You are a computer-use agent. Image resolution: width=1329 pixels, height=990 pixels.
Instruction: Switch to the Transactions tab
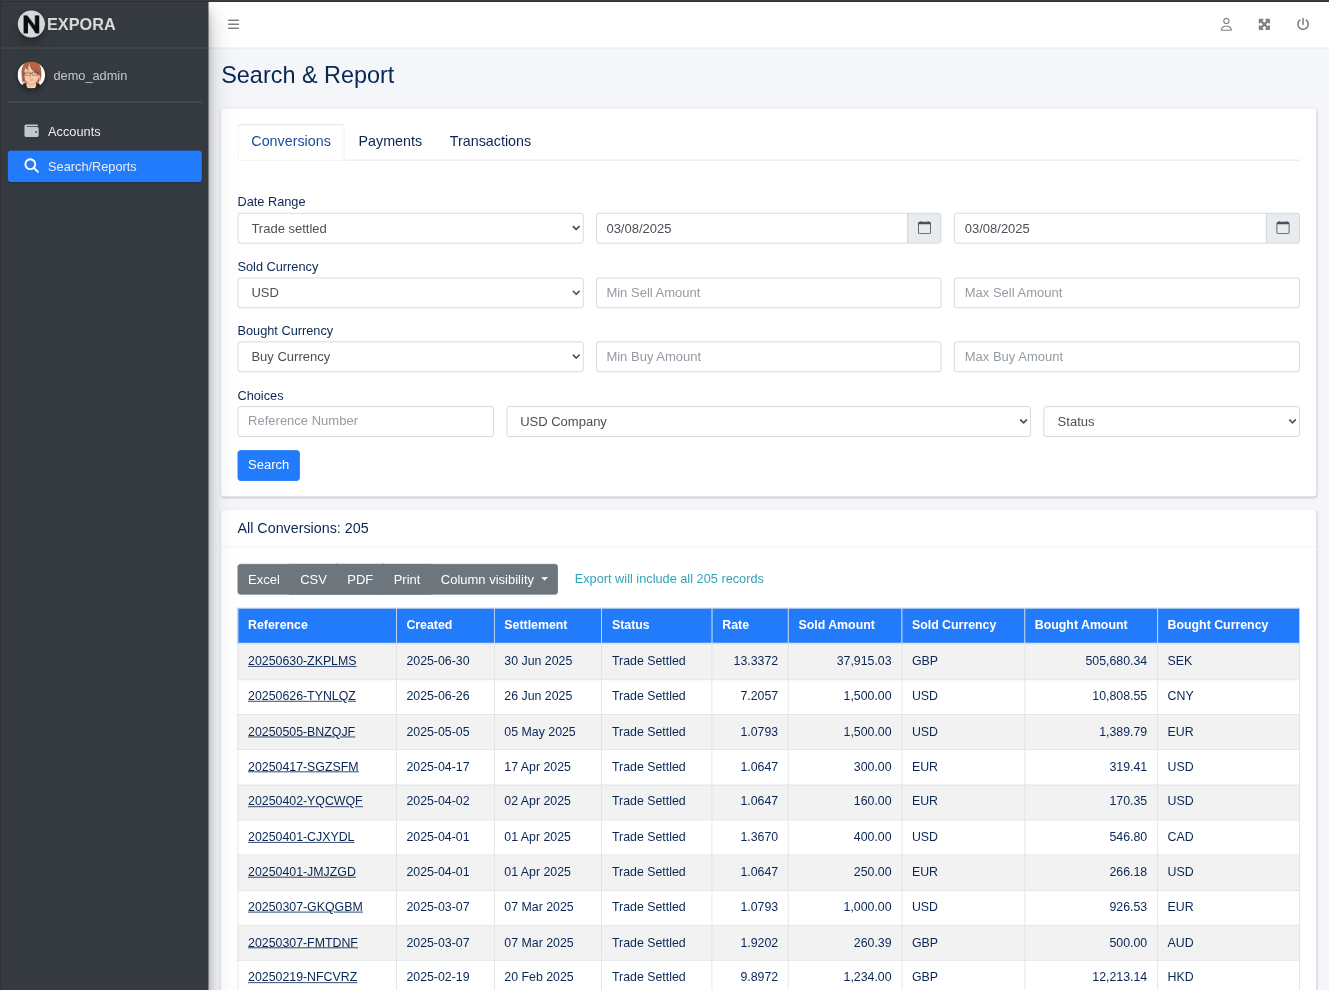click(490, 141)
